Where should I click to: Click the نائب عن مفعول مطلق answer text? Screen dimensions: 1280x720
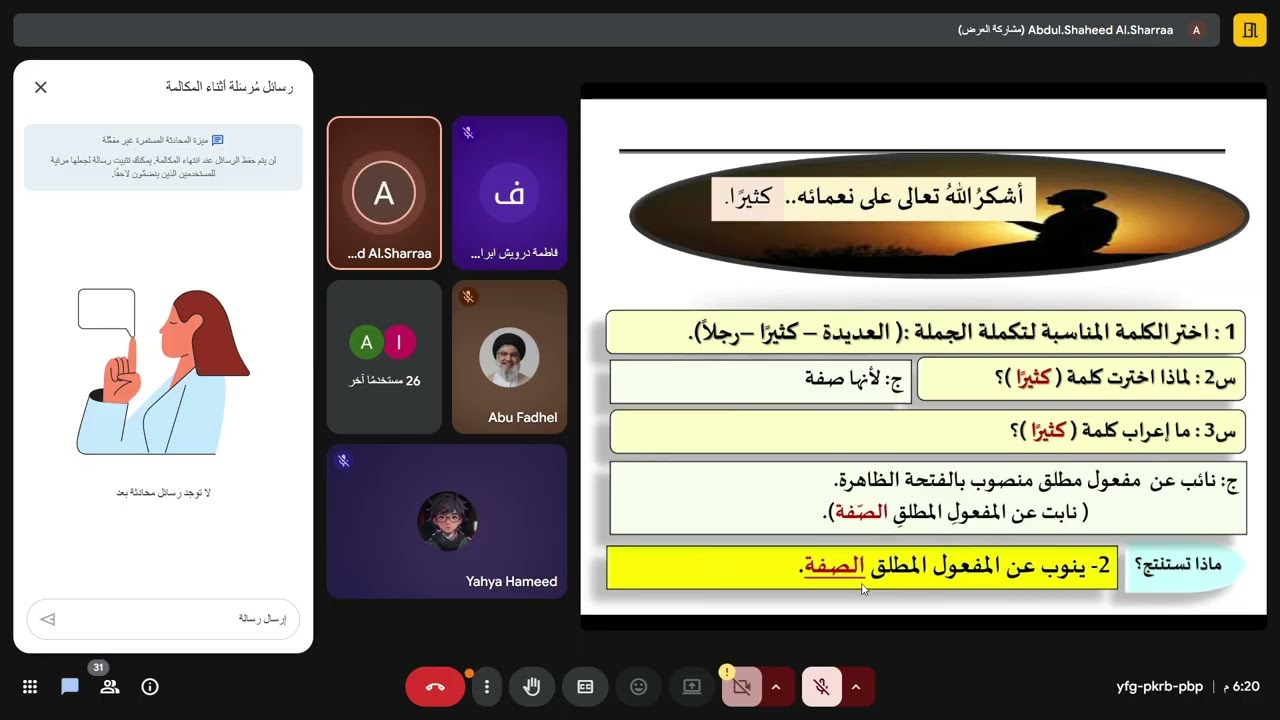coord(1035,482)
